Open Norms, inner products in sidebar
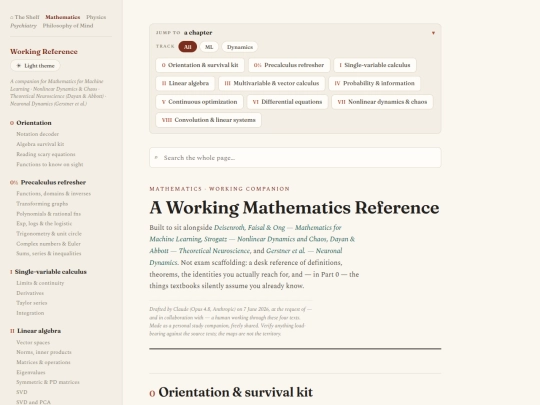 click(x=44, y=352)
